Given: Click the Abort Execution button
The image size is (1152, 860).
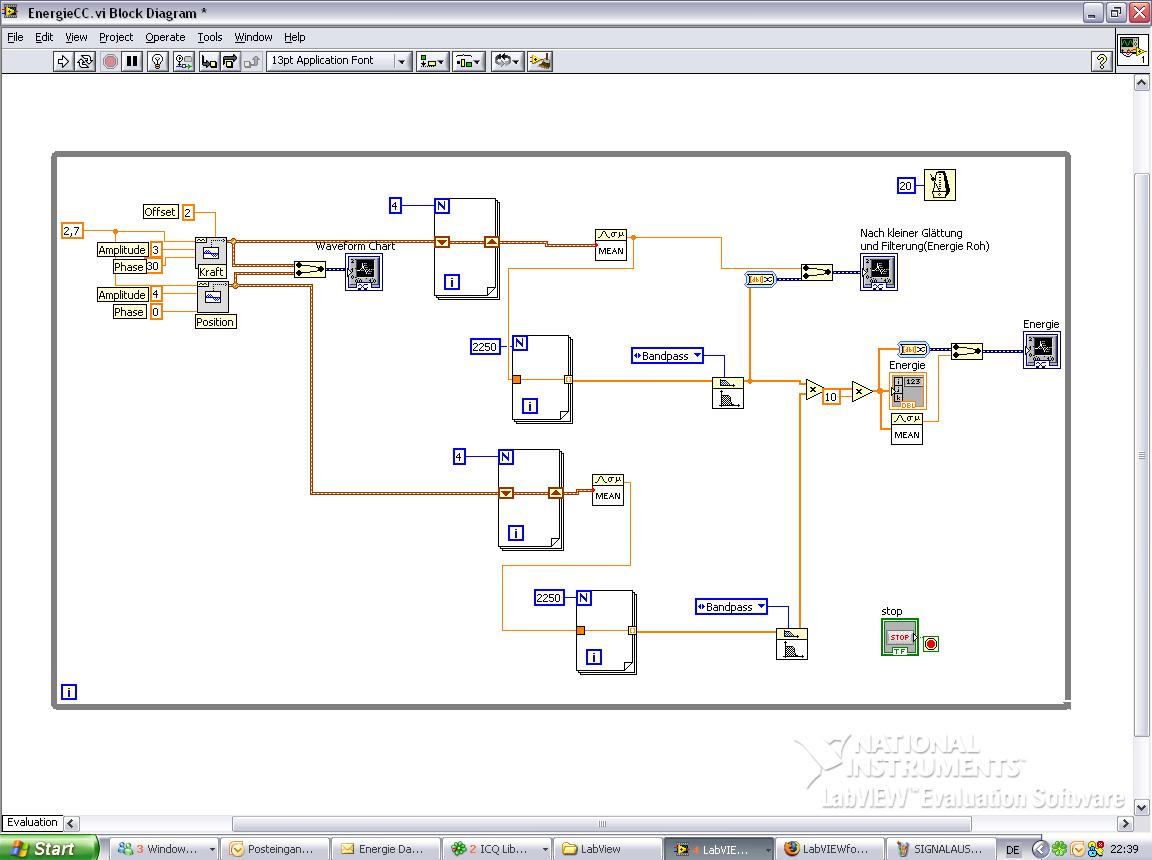Looking at the screenshot, I should [x=110, y=61].
